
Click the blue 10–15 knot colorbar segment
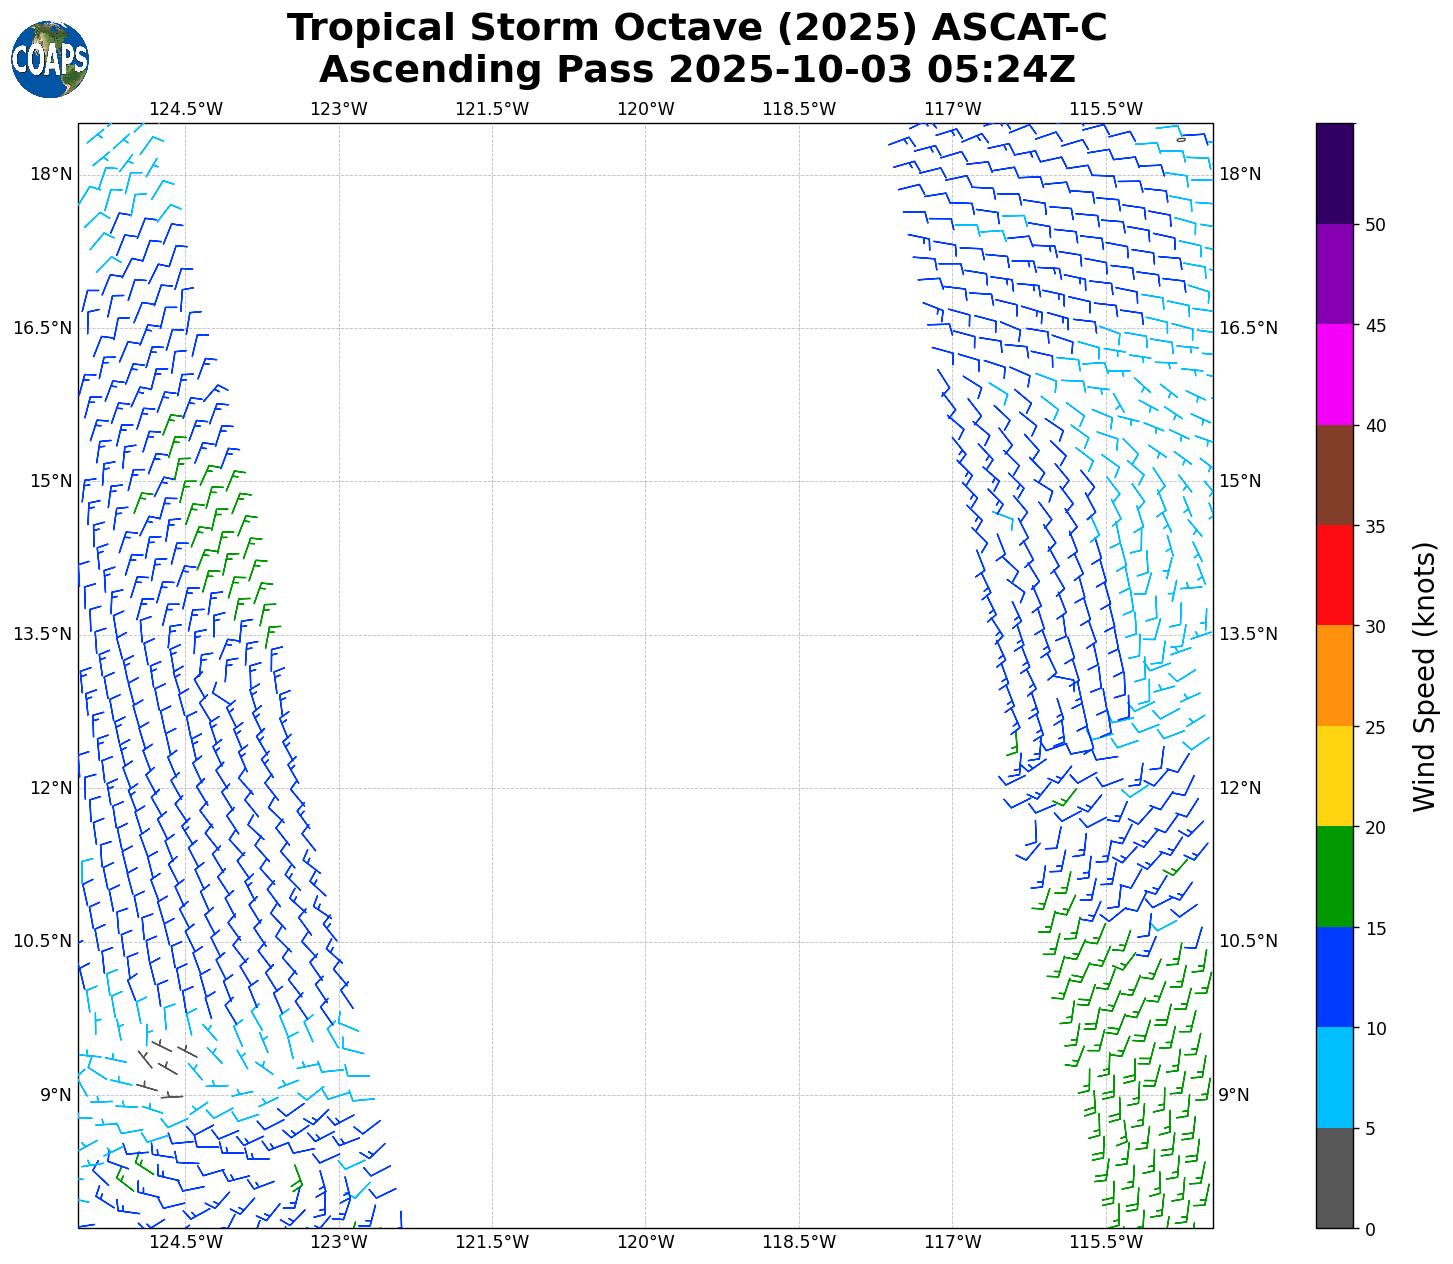pos(1334,976)
